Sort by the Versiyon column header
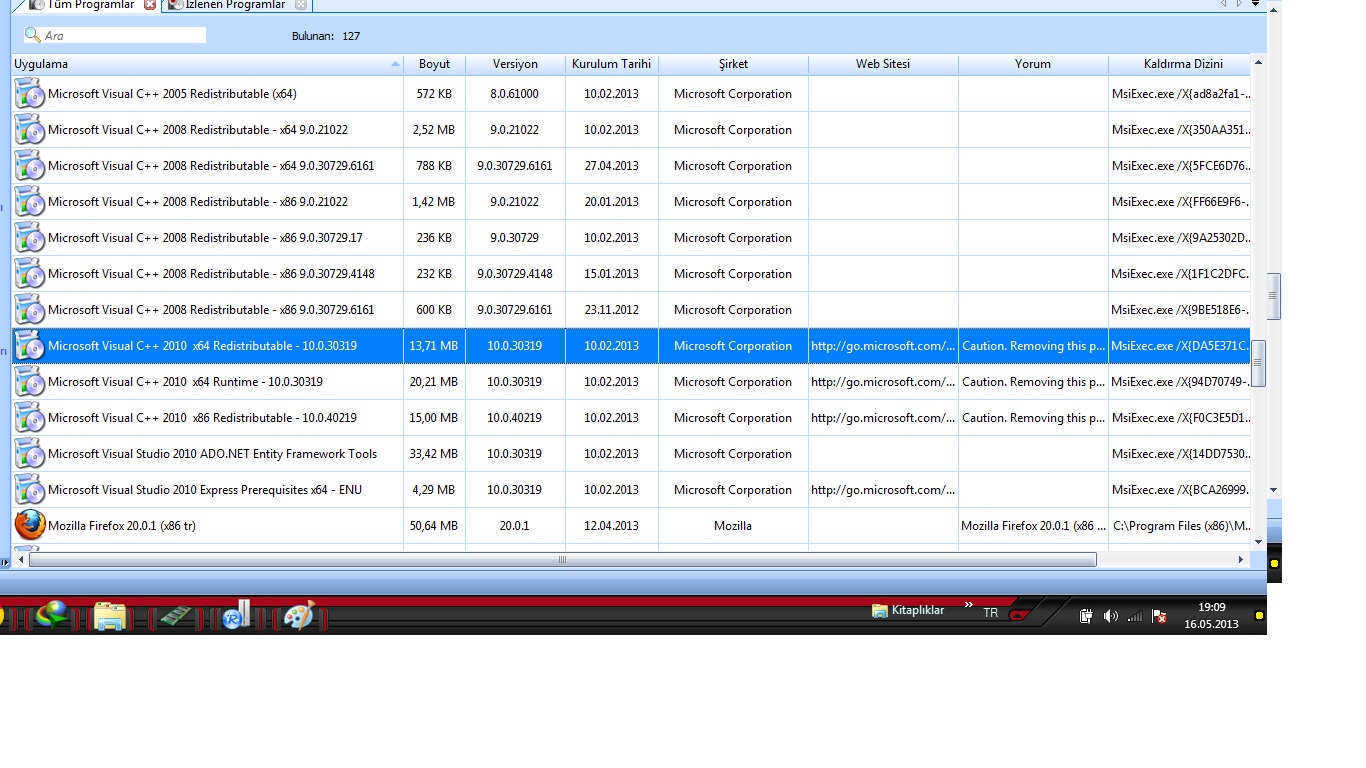Image resolution: width=1366 pixels, height=768 pixels. click(515, 64)
